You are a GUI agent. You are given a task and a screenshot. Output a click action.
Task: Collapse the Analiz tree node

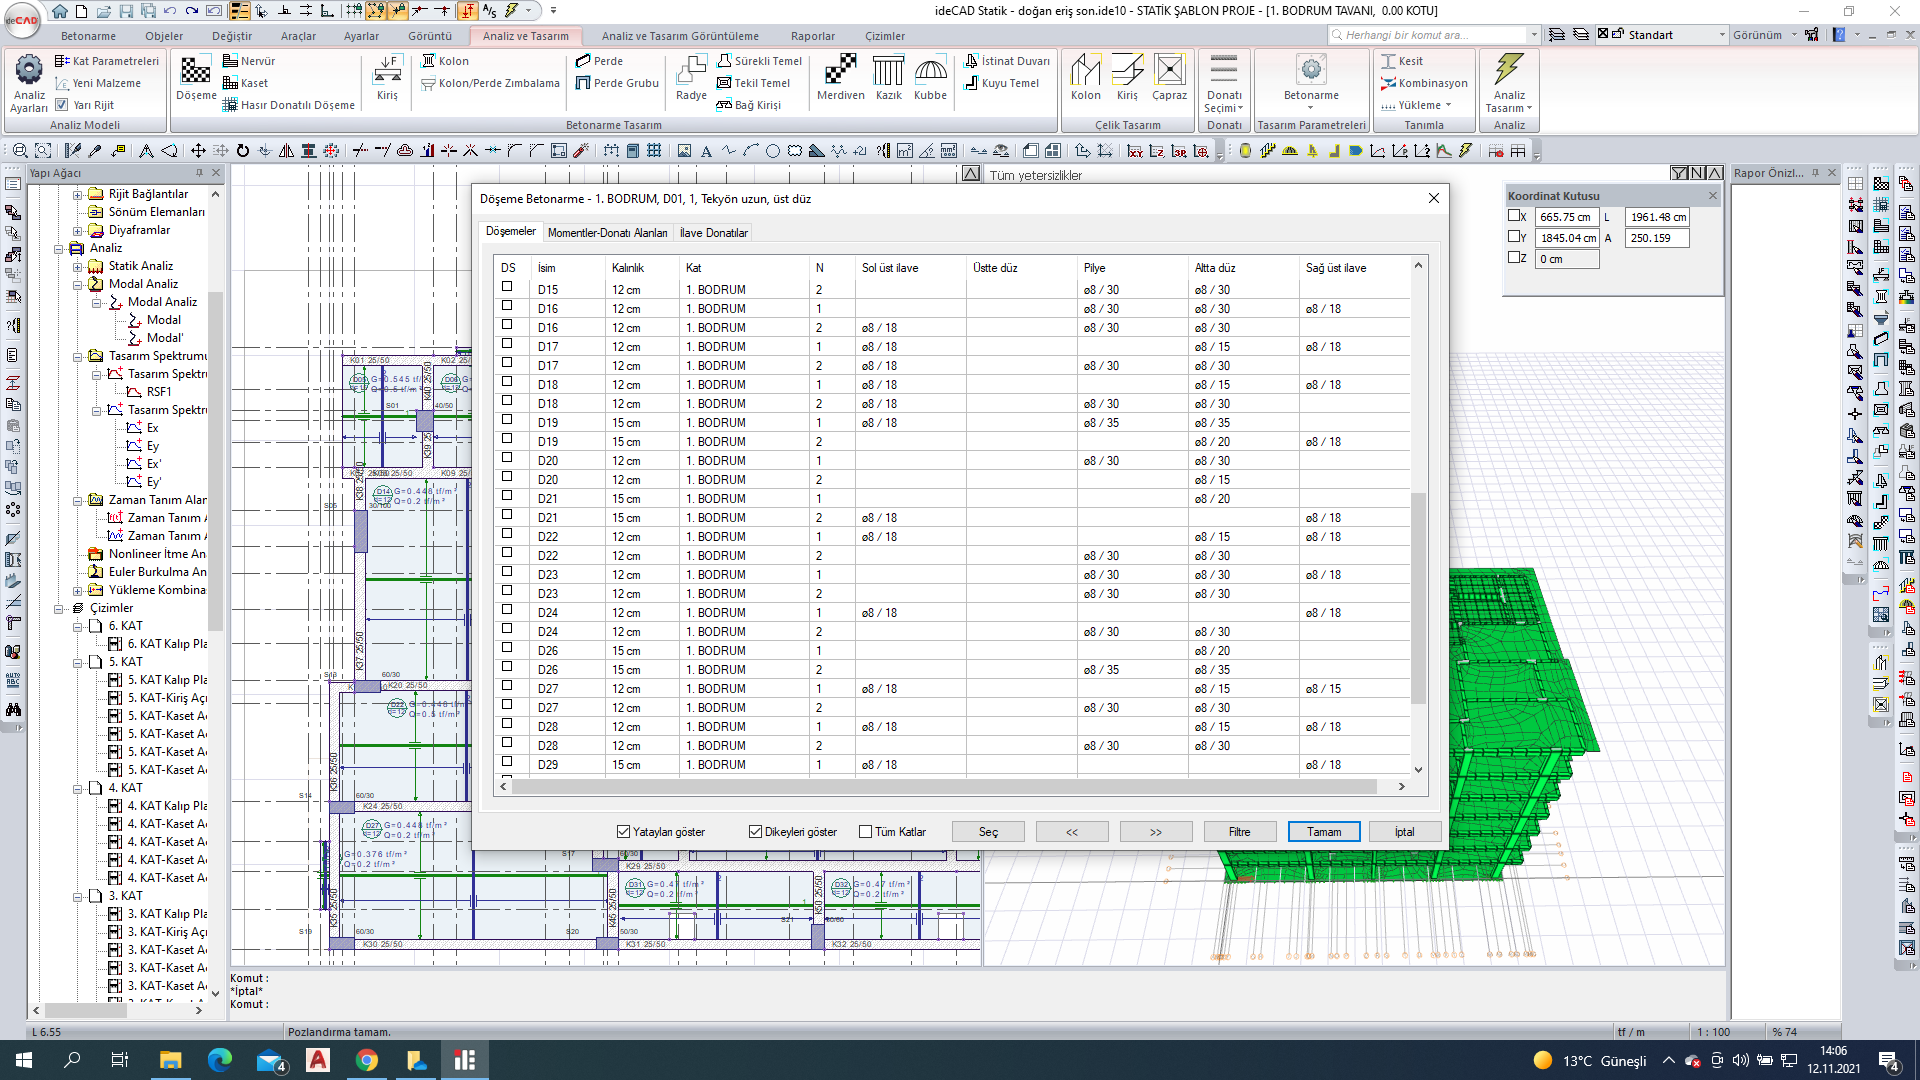58,249
